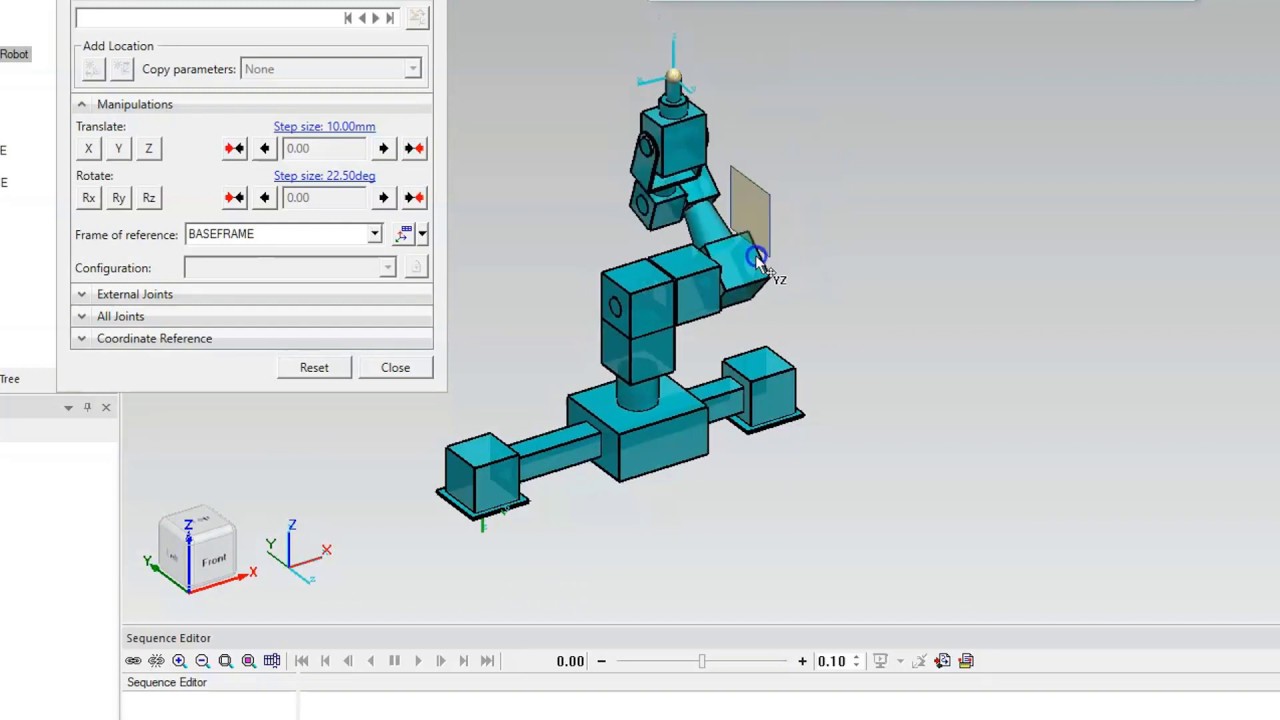The height and width of the screenshot is (720, 1280).
Task: Click translate step-forward right arrow
Action: [383, 149]
